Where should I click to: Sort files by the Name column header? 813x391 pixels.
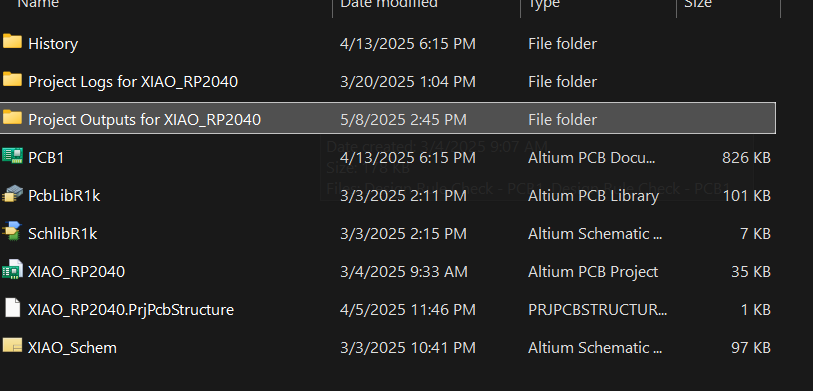(x=38, y=4)
